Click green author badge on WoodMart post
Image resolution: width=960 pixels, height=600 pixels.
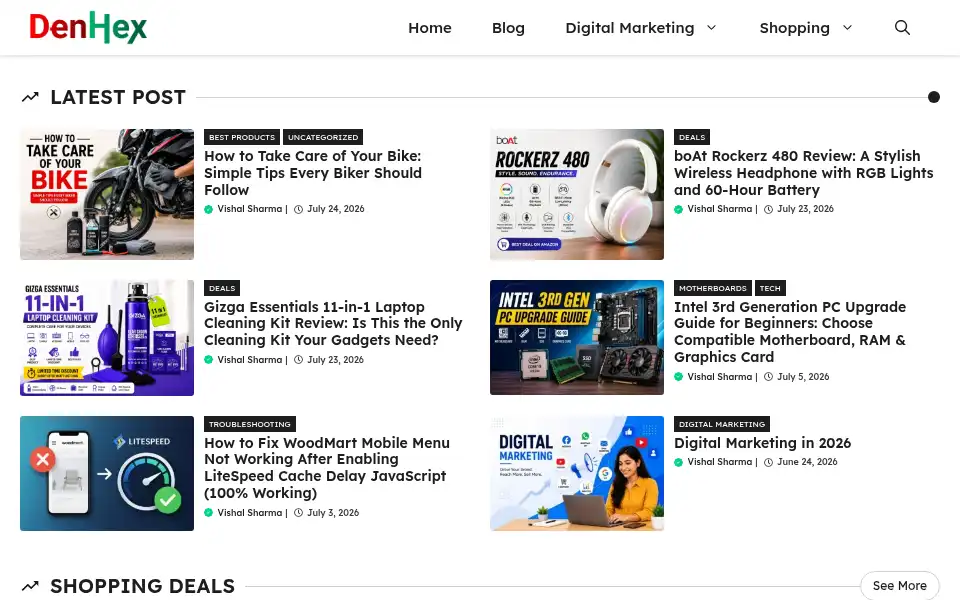[x=209, y=513]
